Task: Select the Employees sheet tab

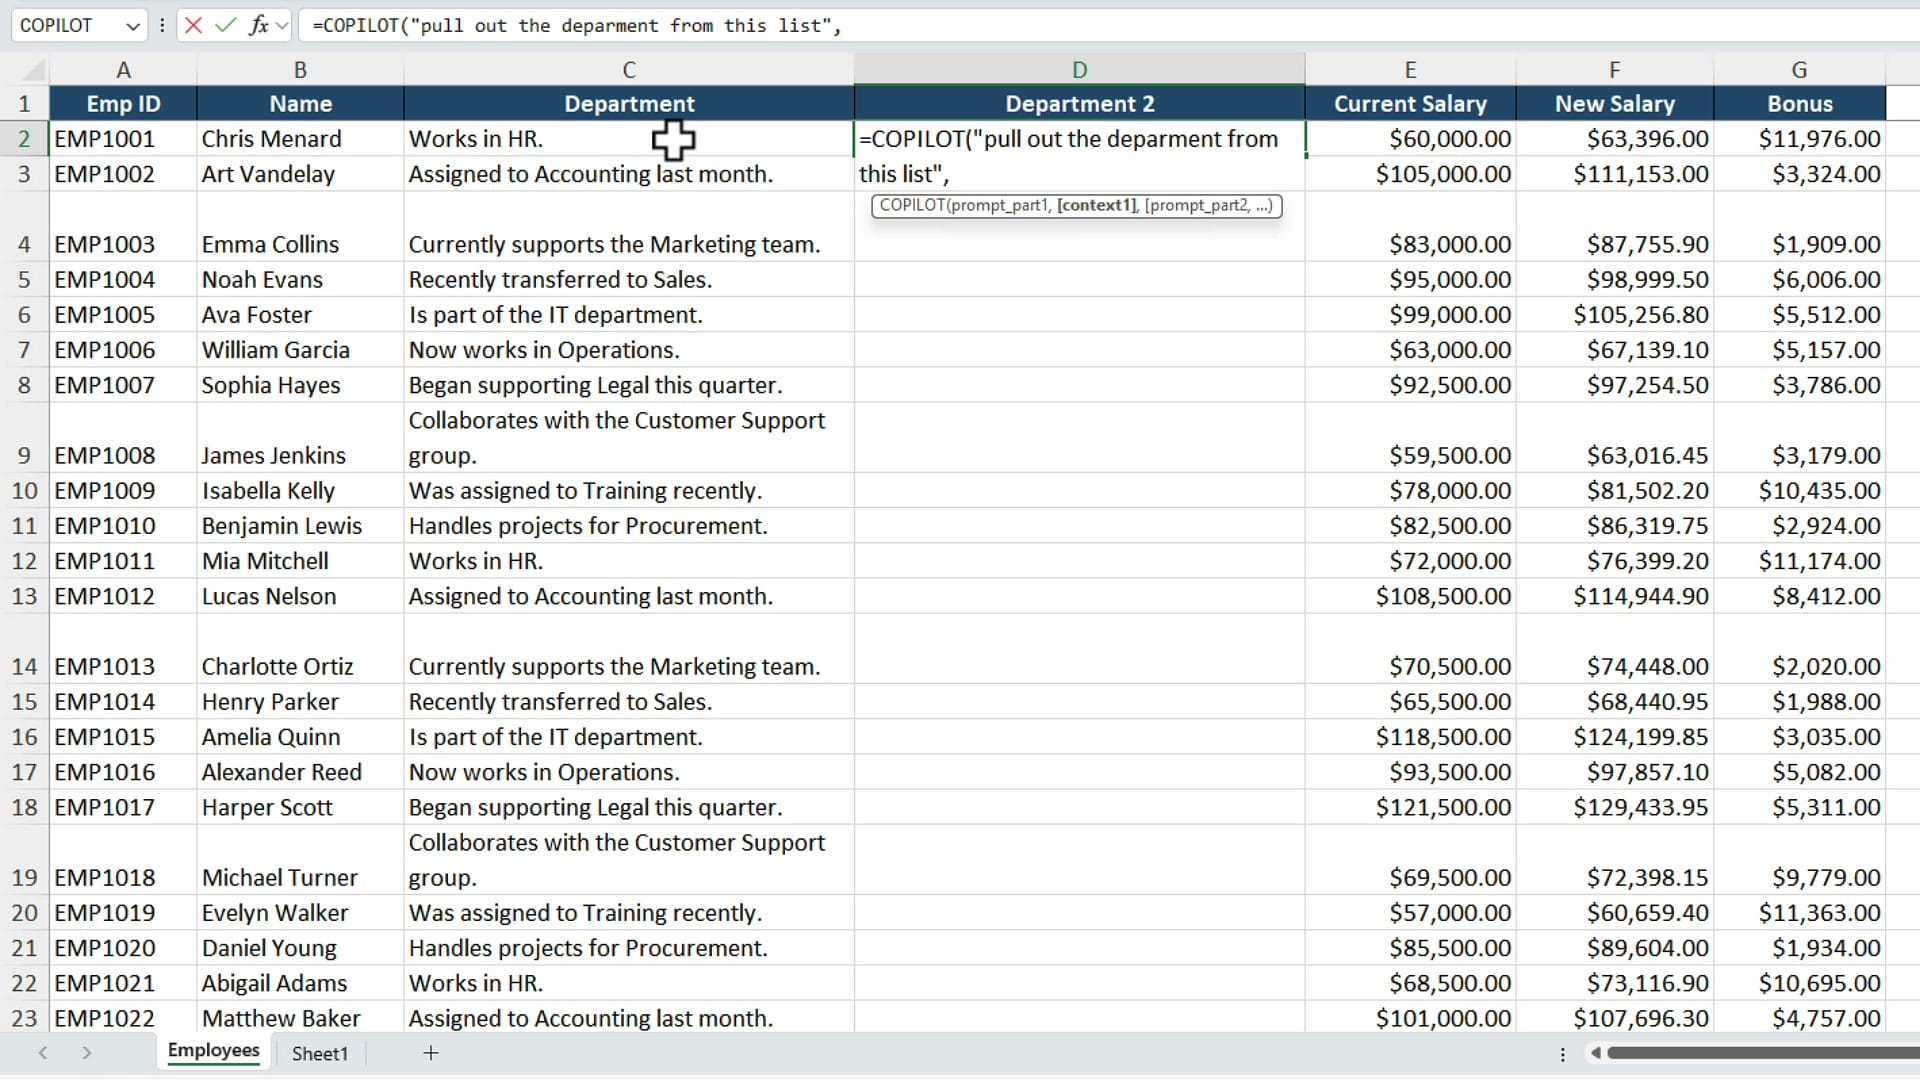Action: pos(212,1051)
